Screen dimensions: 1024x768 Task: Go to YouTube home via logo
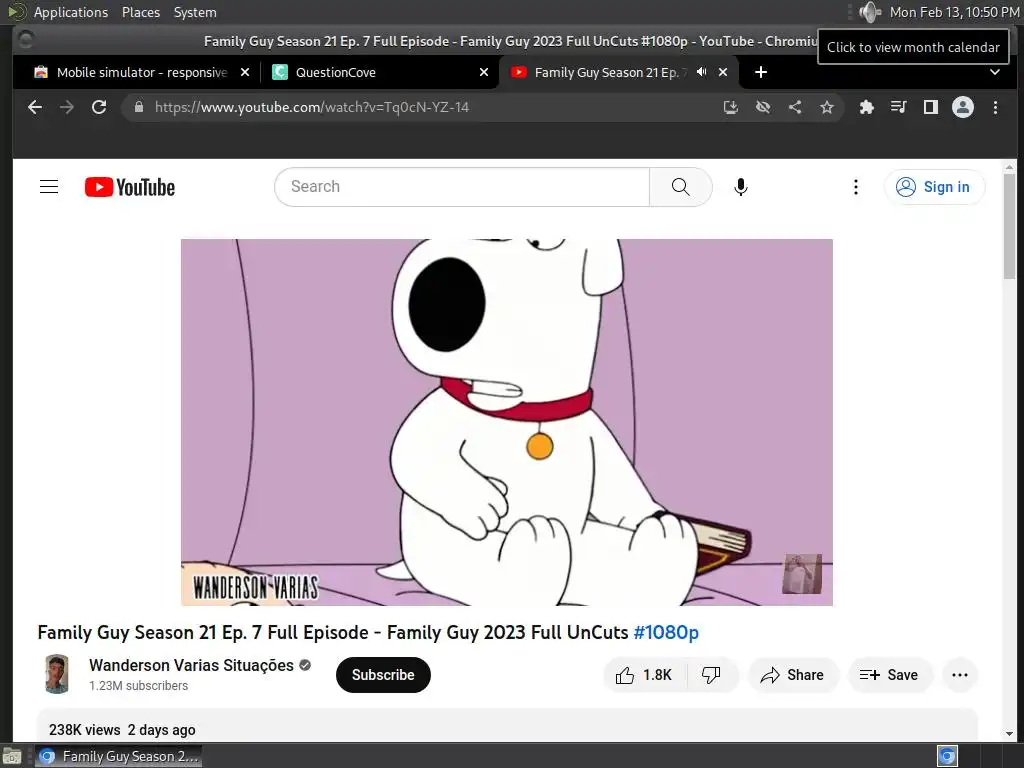point(130,187)
